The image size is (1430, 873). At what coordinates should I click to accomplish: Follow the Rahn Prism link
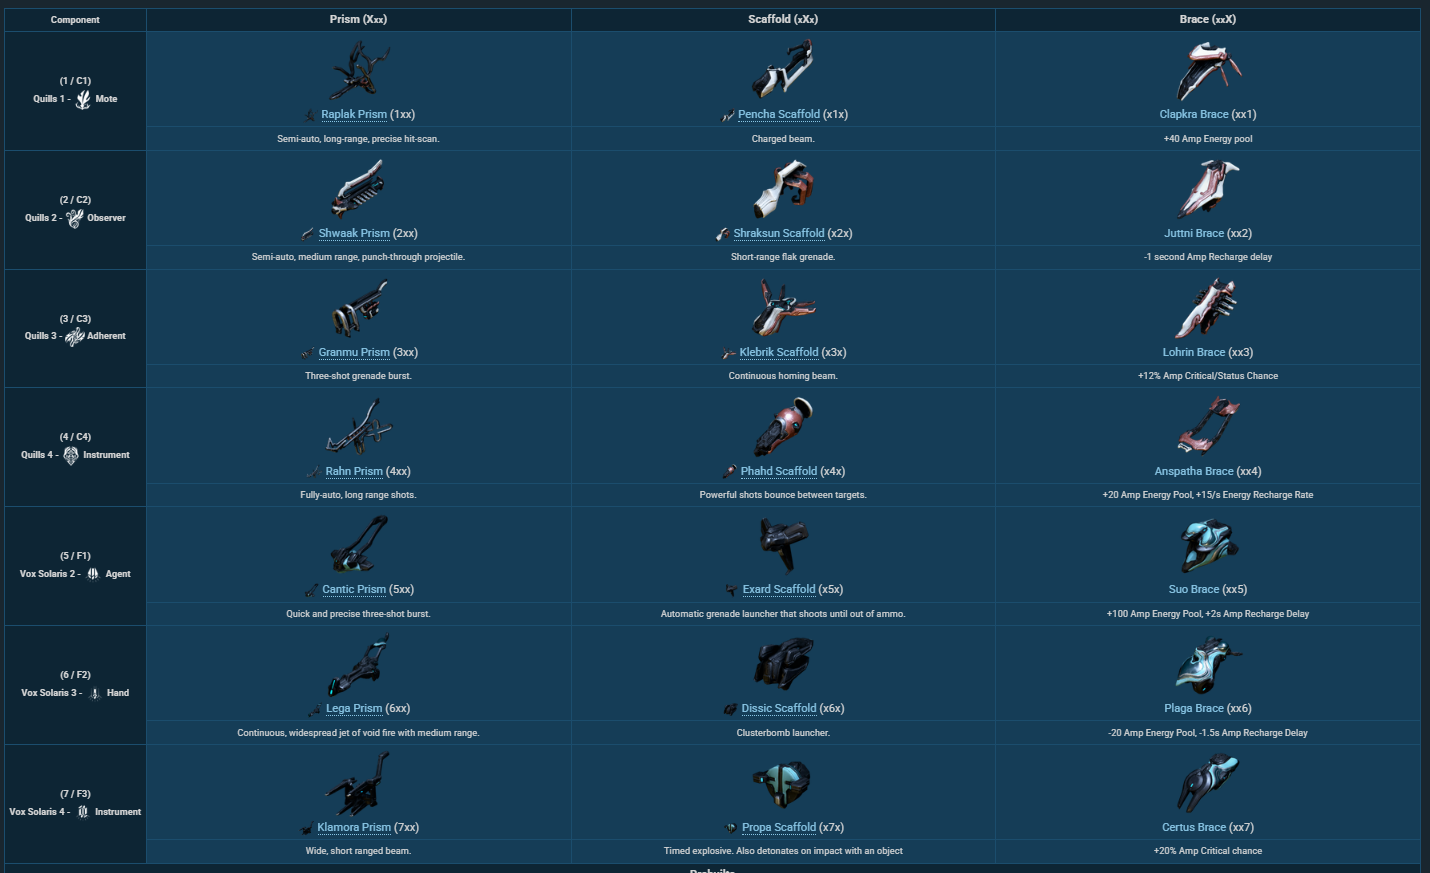(x=354, y=471)
